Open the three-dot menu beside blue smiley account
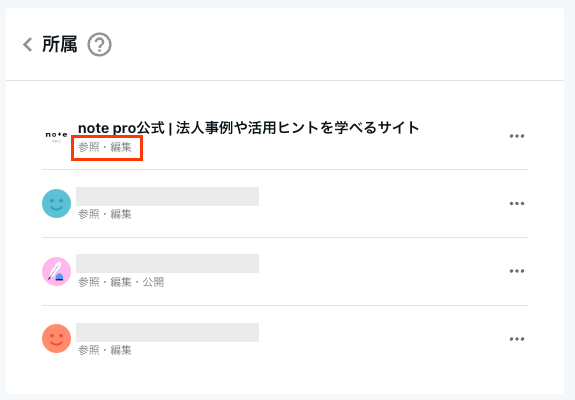This screenshot has width=575, height=400. (517, 203)
